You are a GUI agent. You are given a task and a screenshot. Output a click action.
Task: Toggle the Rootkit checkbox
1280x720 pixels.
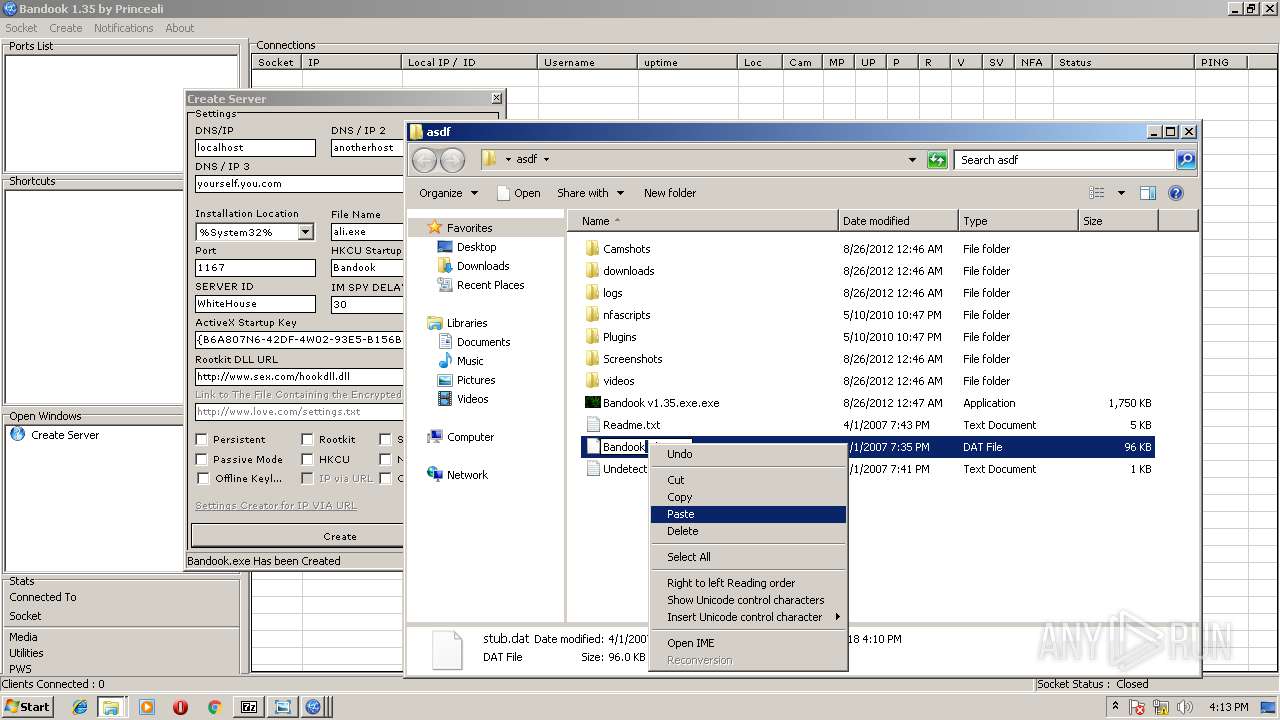tap(307, 439)
